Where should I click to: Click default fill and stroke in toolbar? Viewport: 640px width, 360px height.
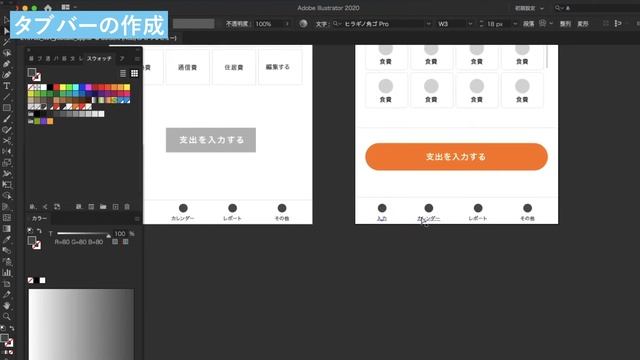[x=3, y=328]
